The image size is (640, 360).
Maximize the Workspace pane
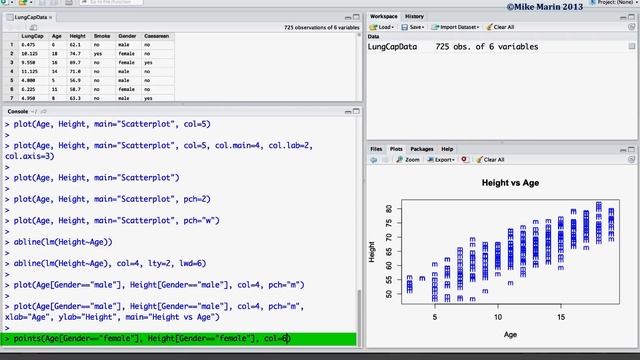click(631, 17)
